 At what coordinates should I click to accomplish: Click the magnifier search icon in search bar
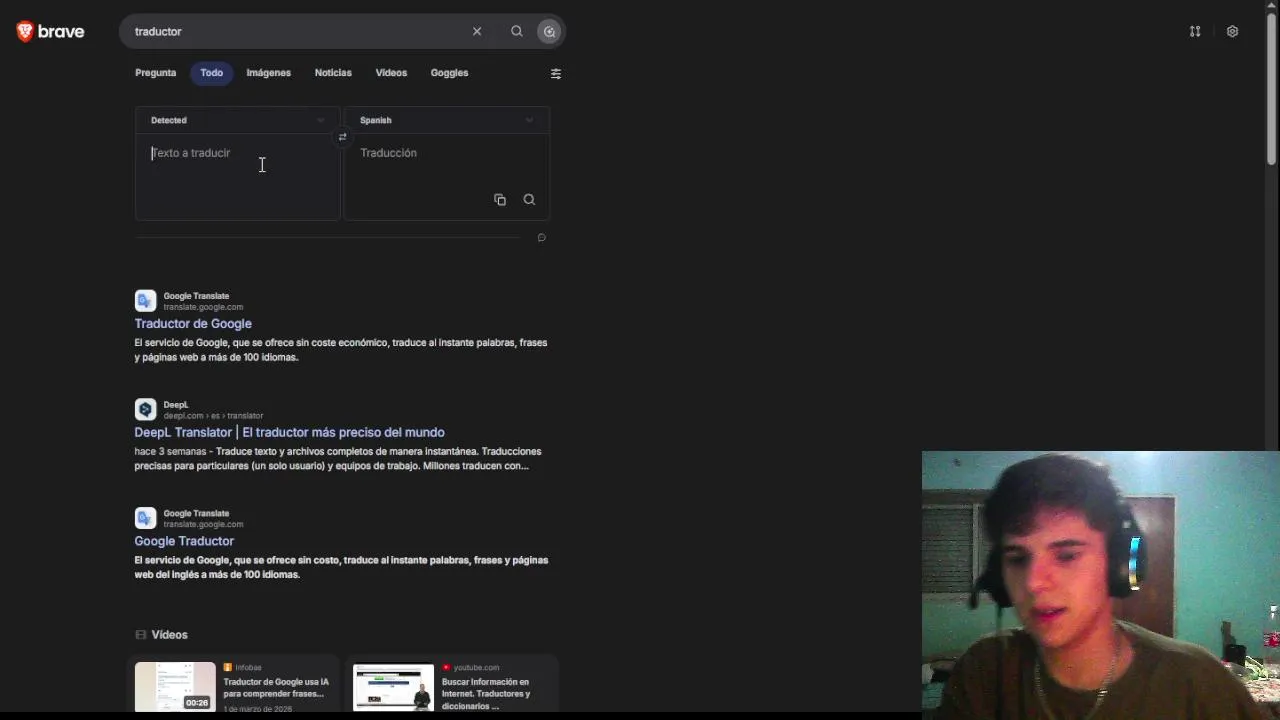517,31
